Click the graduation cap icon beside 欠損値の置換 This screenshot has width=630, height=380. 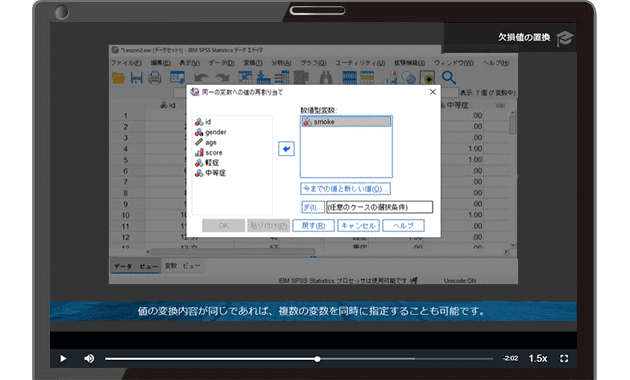[565, 38]
